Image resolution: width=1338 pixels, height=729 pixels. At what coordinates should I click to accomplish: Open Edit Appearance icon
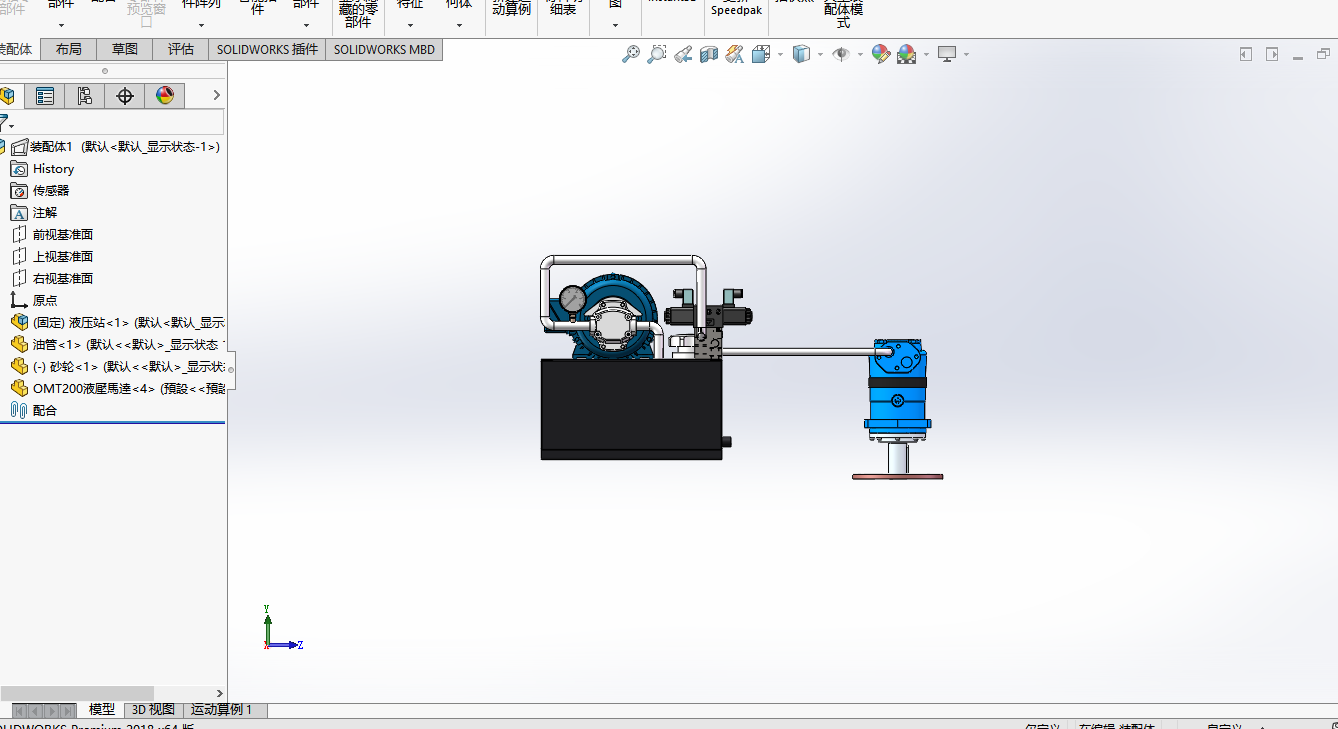pyautogui.click(x=881, y=54)
